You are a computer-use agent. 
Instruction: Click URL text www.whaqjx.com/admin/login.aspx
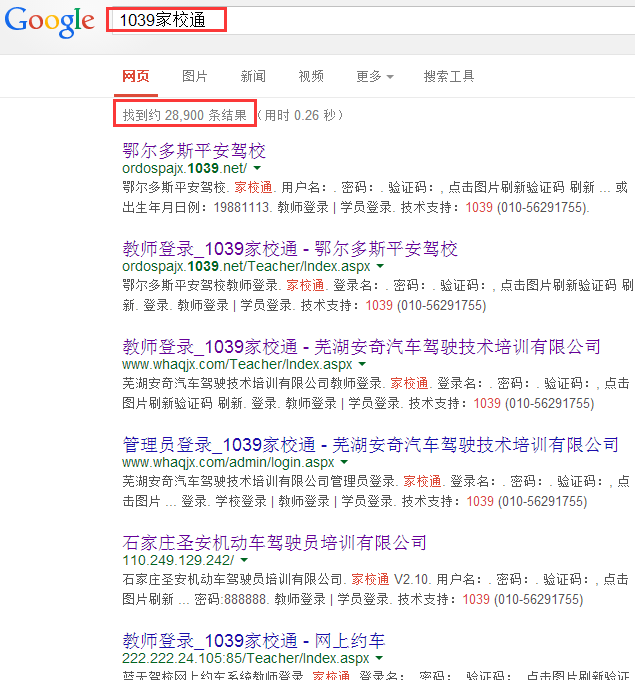pos(228,462)
